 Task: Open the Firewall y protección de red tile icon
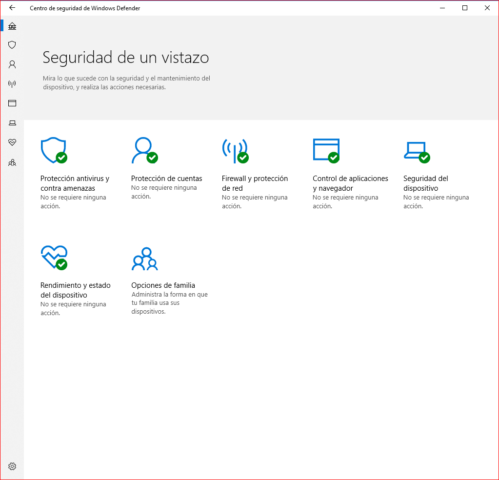235,151
